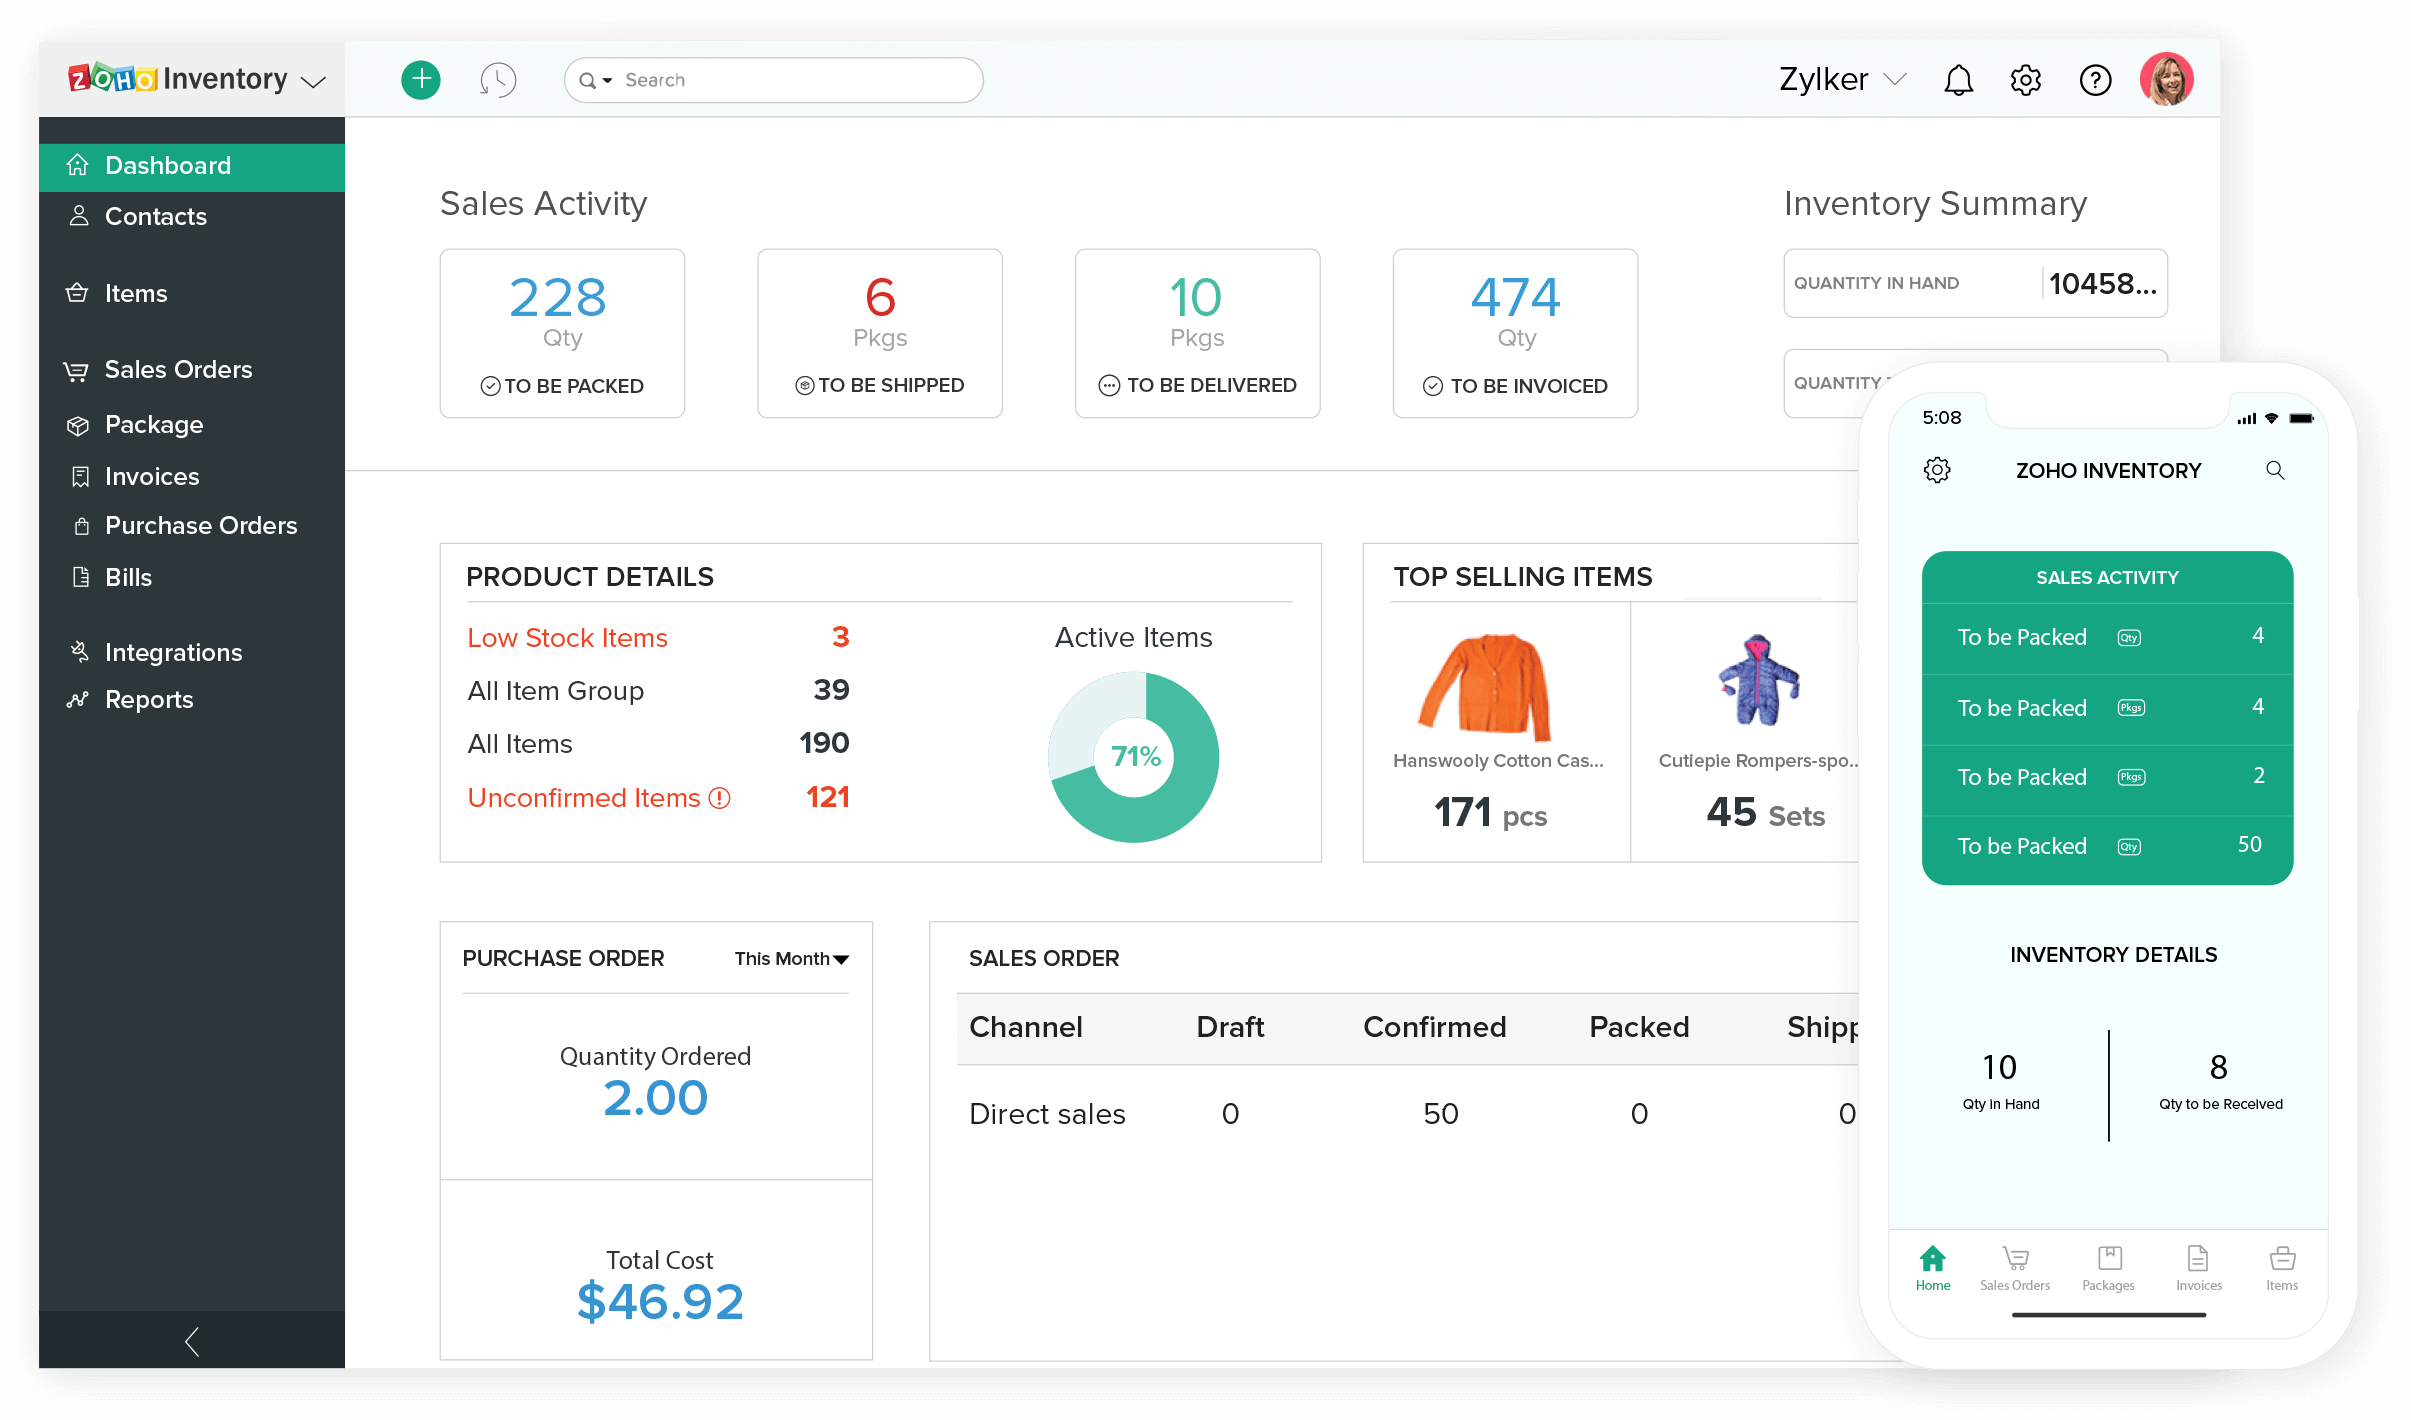Click the help question mark icon
This screenshot has height=1420, width=2411.
[2095, 79]
